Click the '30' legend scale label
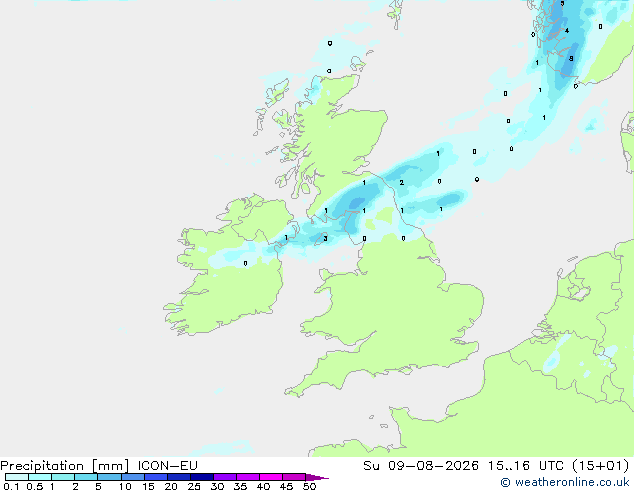Screen dimensions: 634x490 click(x=217, y=486)
